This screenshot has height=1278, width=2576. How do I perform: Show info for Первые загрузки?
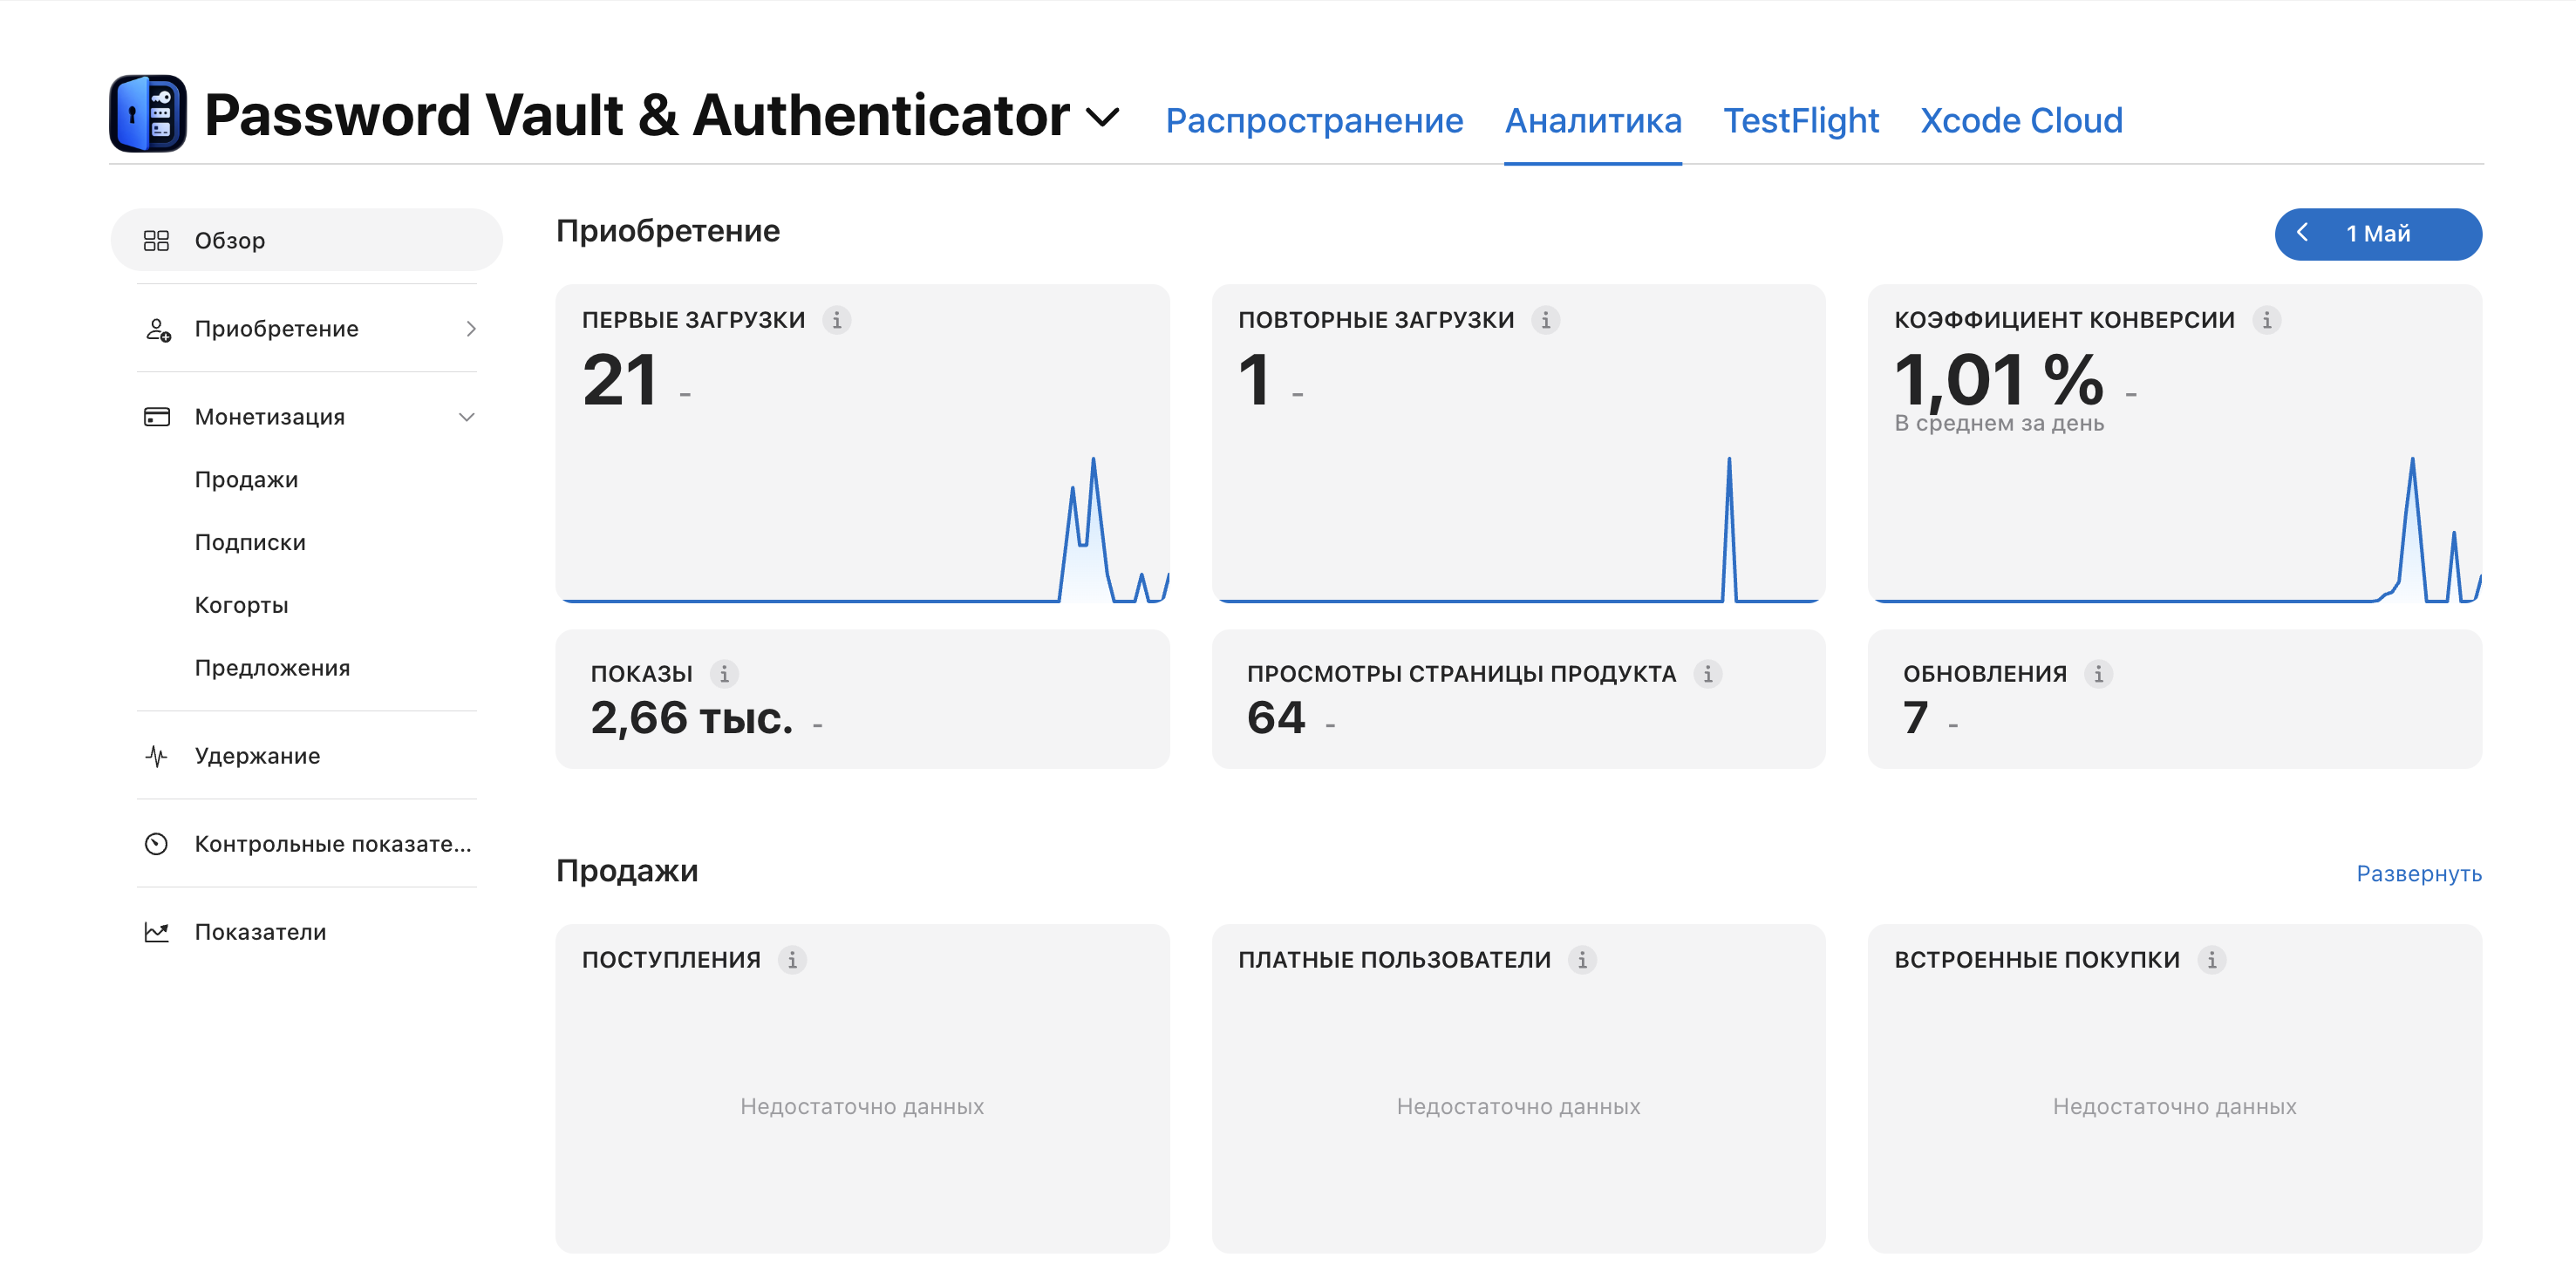[837, 320]
